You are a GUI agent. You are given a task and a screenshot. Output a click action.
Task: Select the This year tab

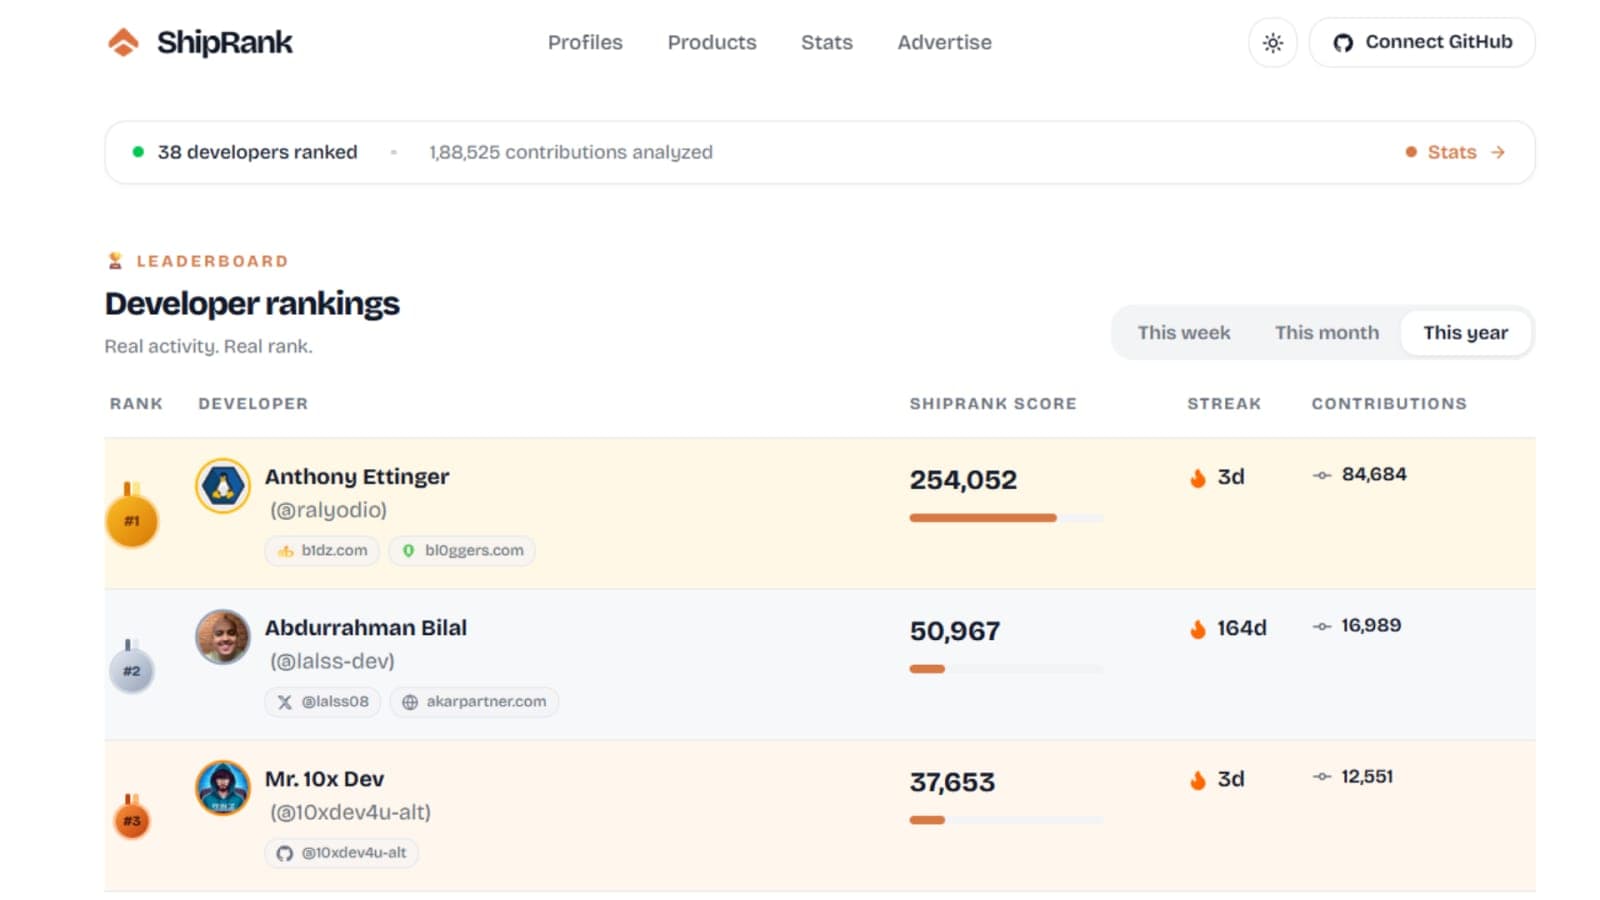1465,332
